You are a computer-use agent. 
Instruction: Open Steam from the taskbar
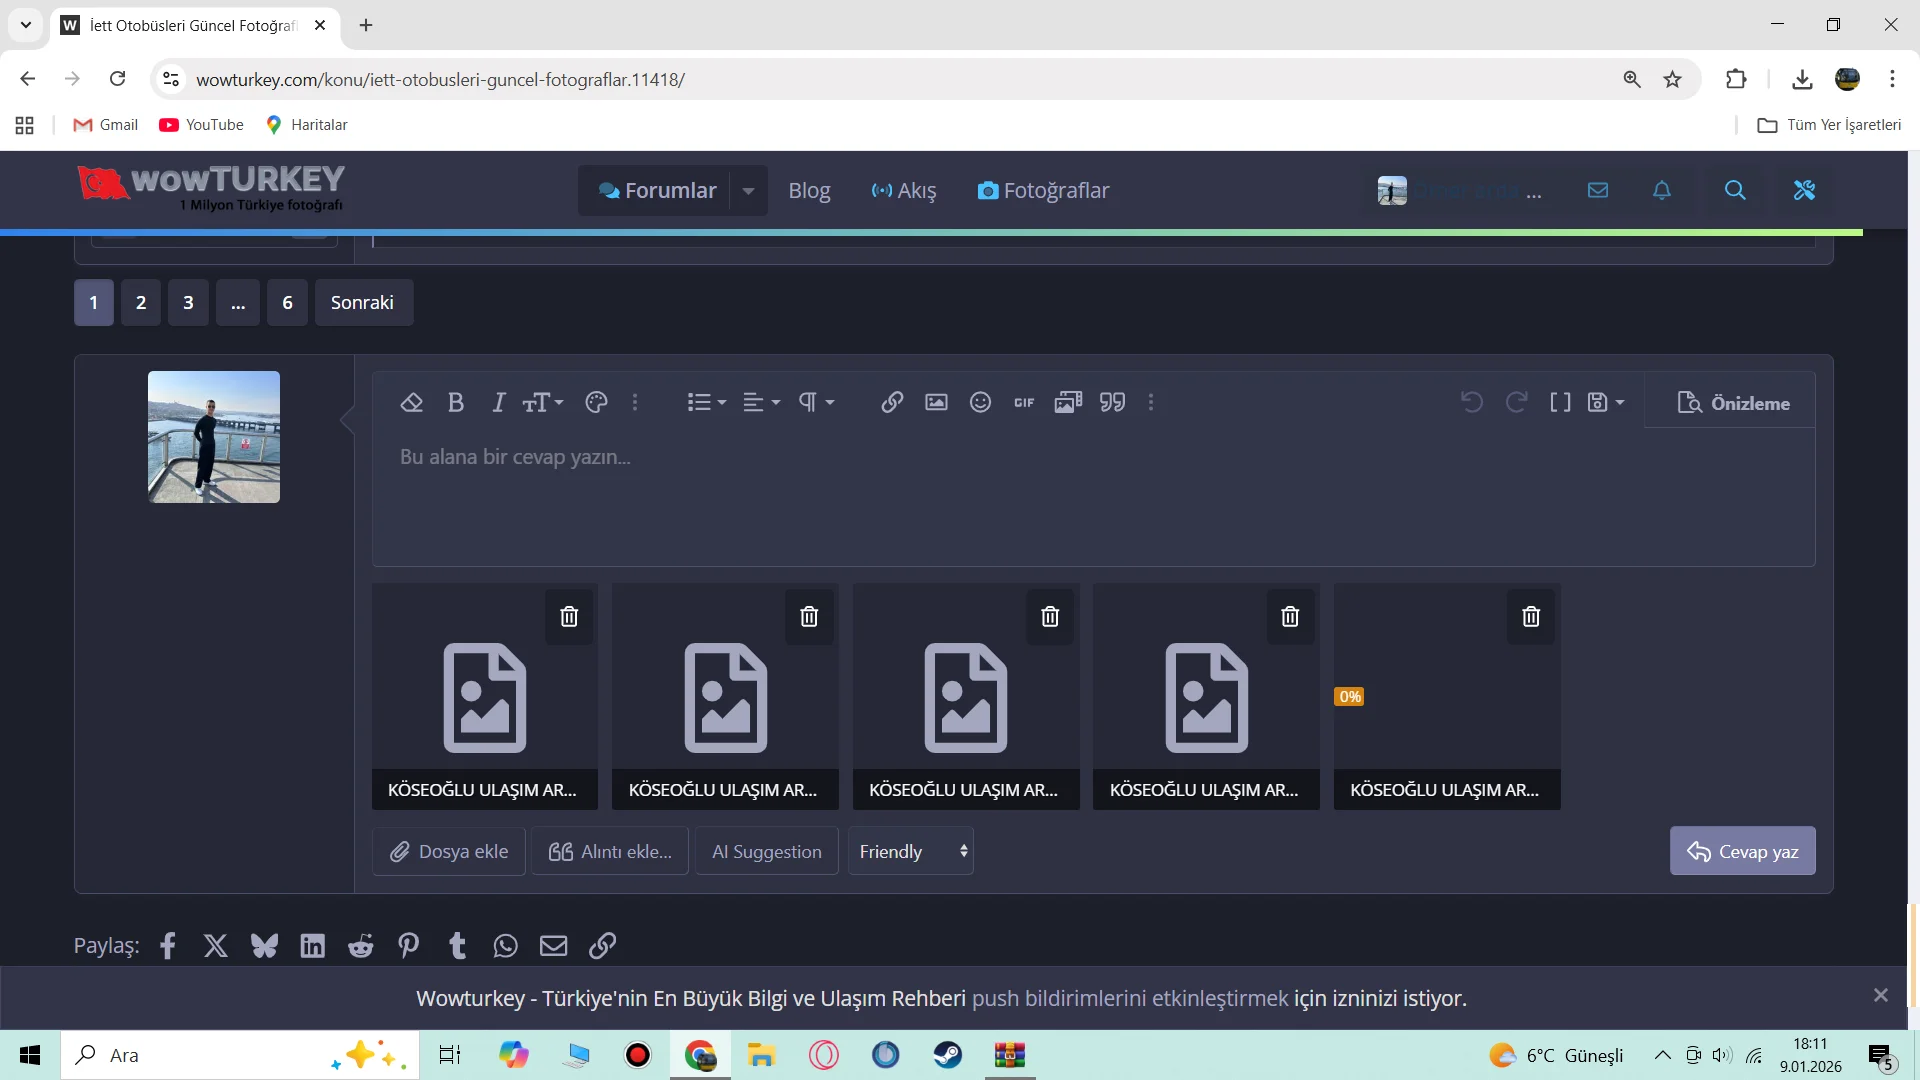[947, 1055]
